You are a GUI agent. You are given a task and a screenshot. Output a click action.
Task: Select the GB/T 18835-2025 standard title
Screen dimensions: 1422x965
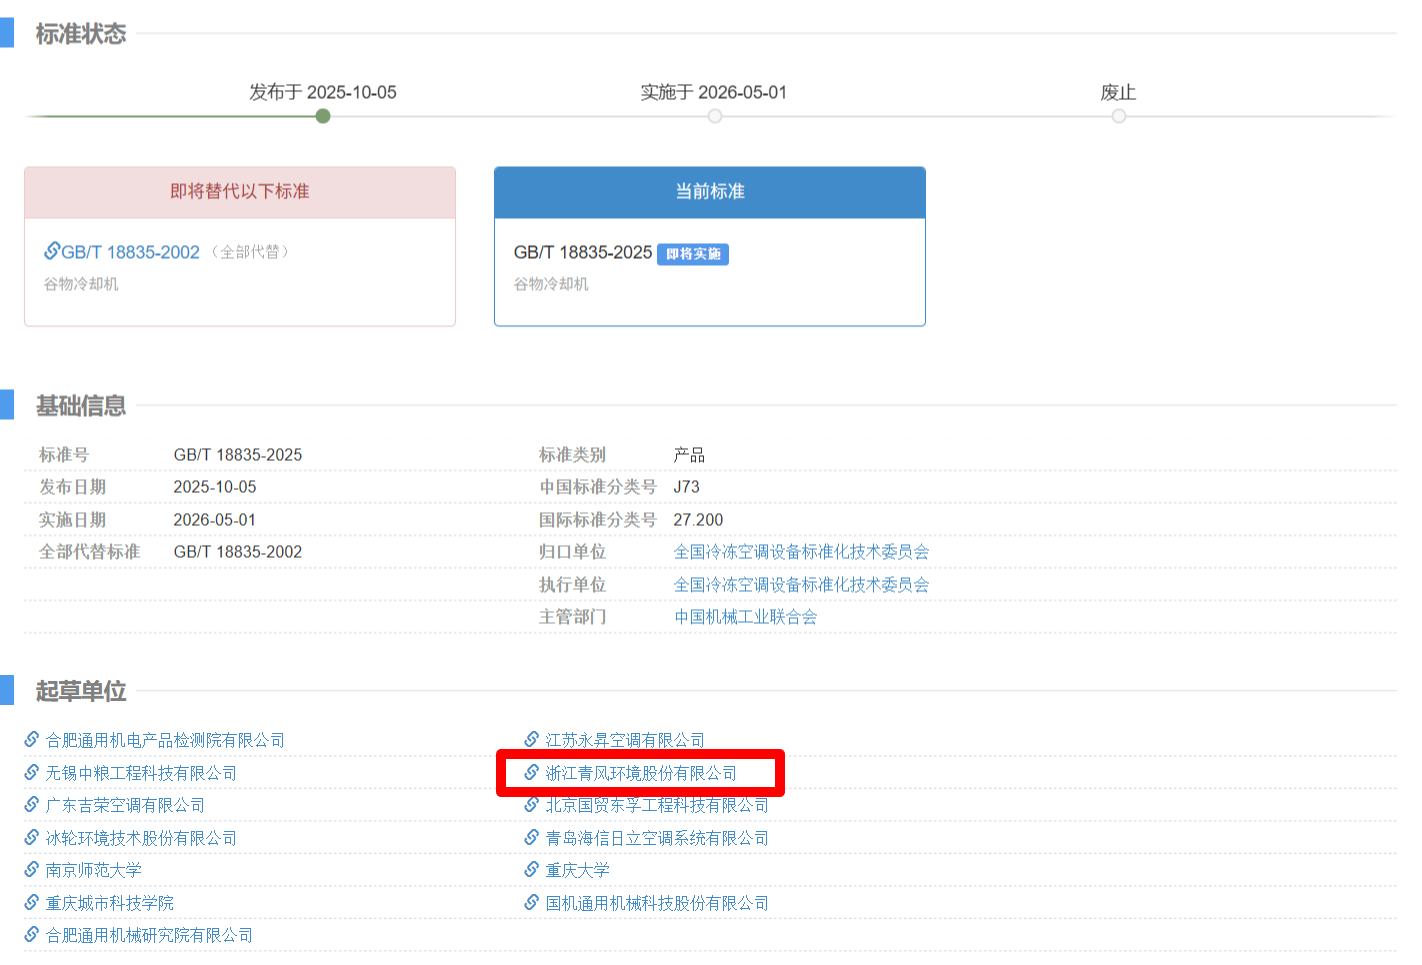[581, 253]
